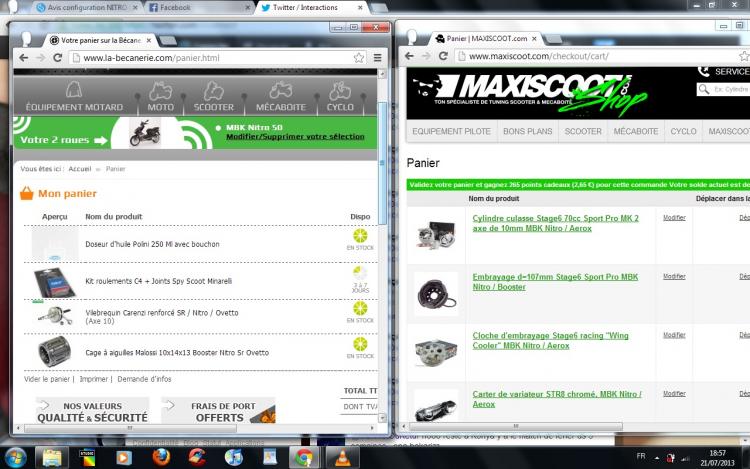Open Windows Start menu

[16, 458]
